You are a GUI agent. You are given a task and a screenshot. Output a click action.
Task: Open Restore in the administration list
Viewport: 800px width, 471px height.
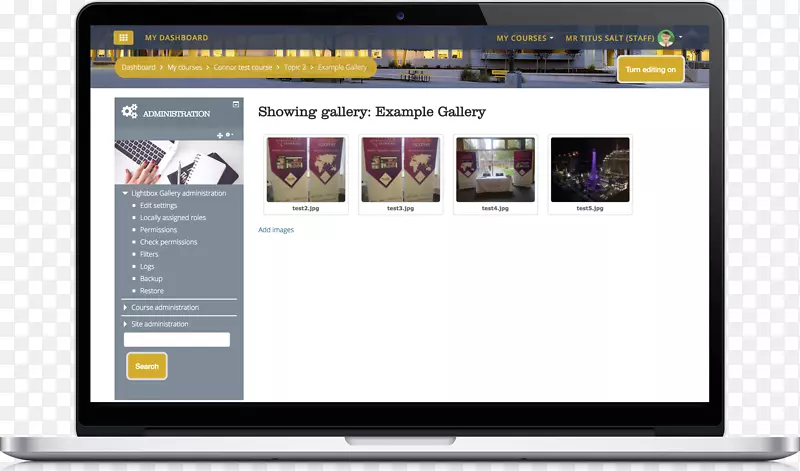(152, 291)
